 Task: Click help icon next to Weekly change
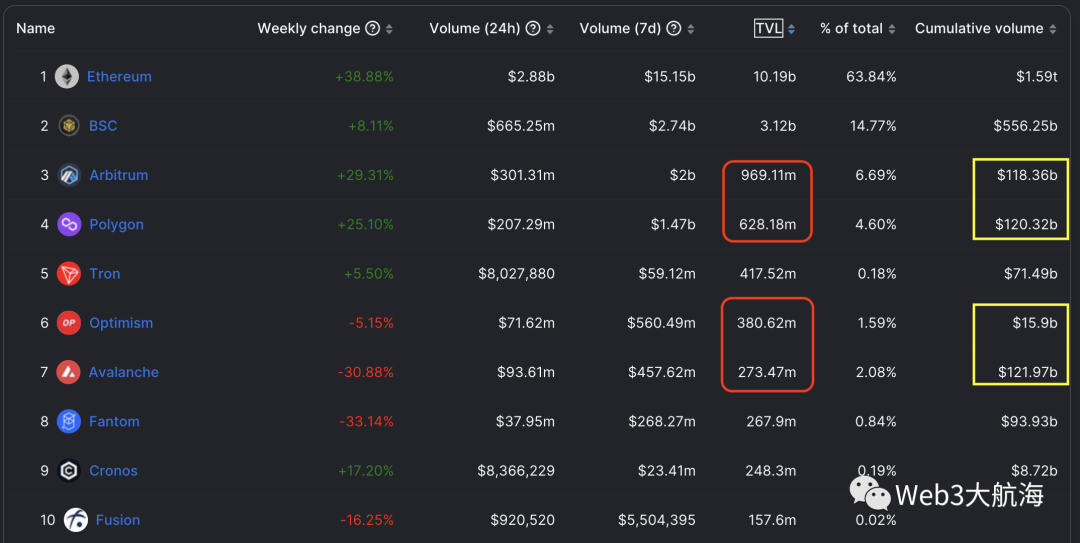click(373, 29)
